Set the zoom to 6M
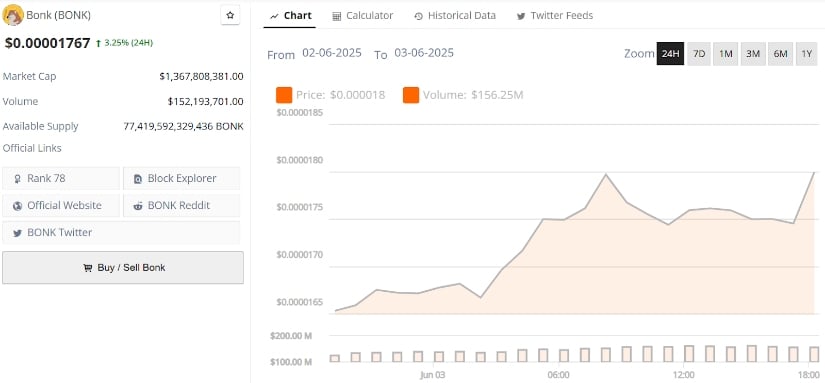This screenshot has height=383, width=825. click(x=780, y=54)
